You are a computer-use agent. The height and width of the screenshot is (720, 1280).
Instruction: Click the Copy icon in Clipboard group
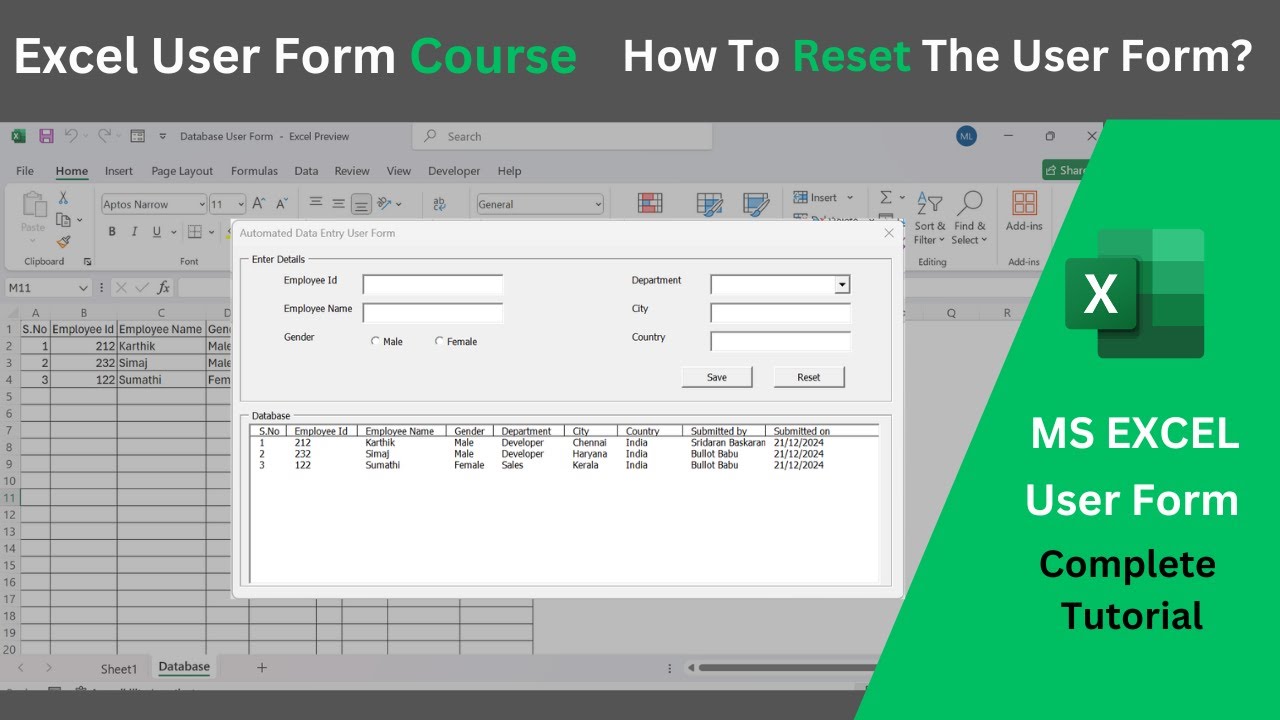[63, 220]
